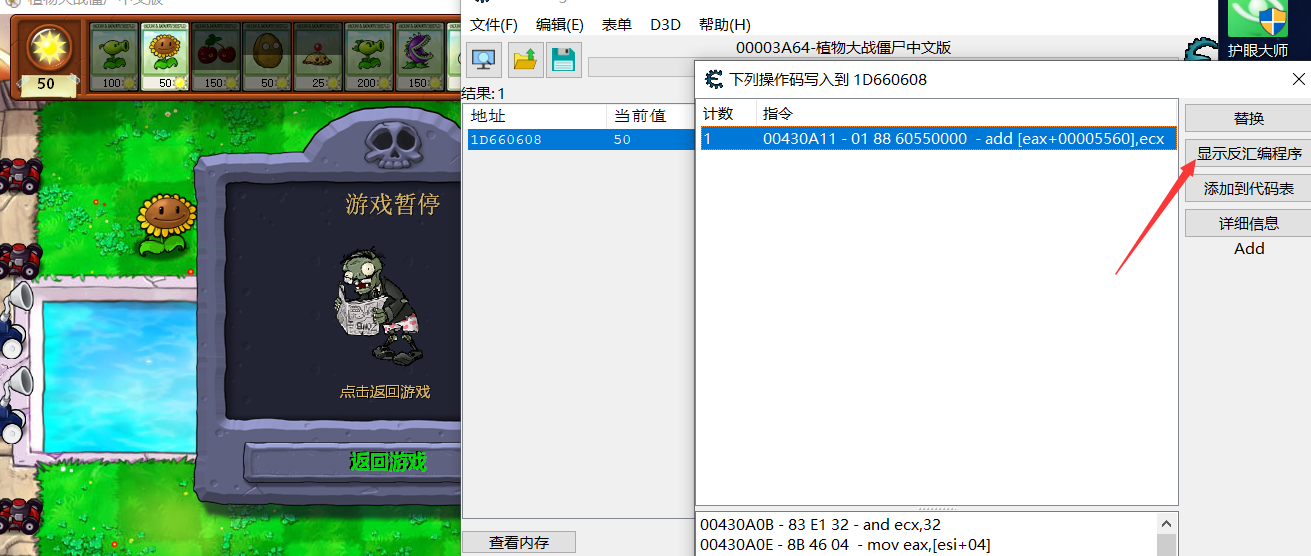Select the Wall-nut seed packet
Viewport: 1311px width, 556px height.
(265, 56)
